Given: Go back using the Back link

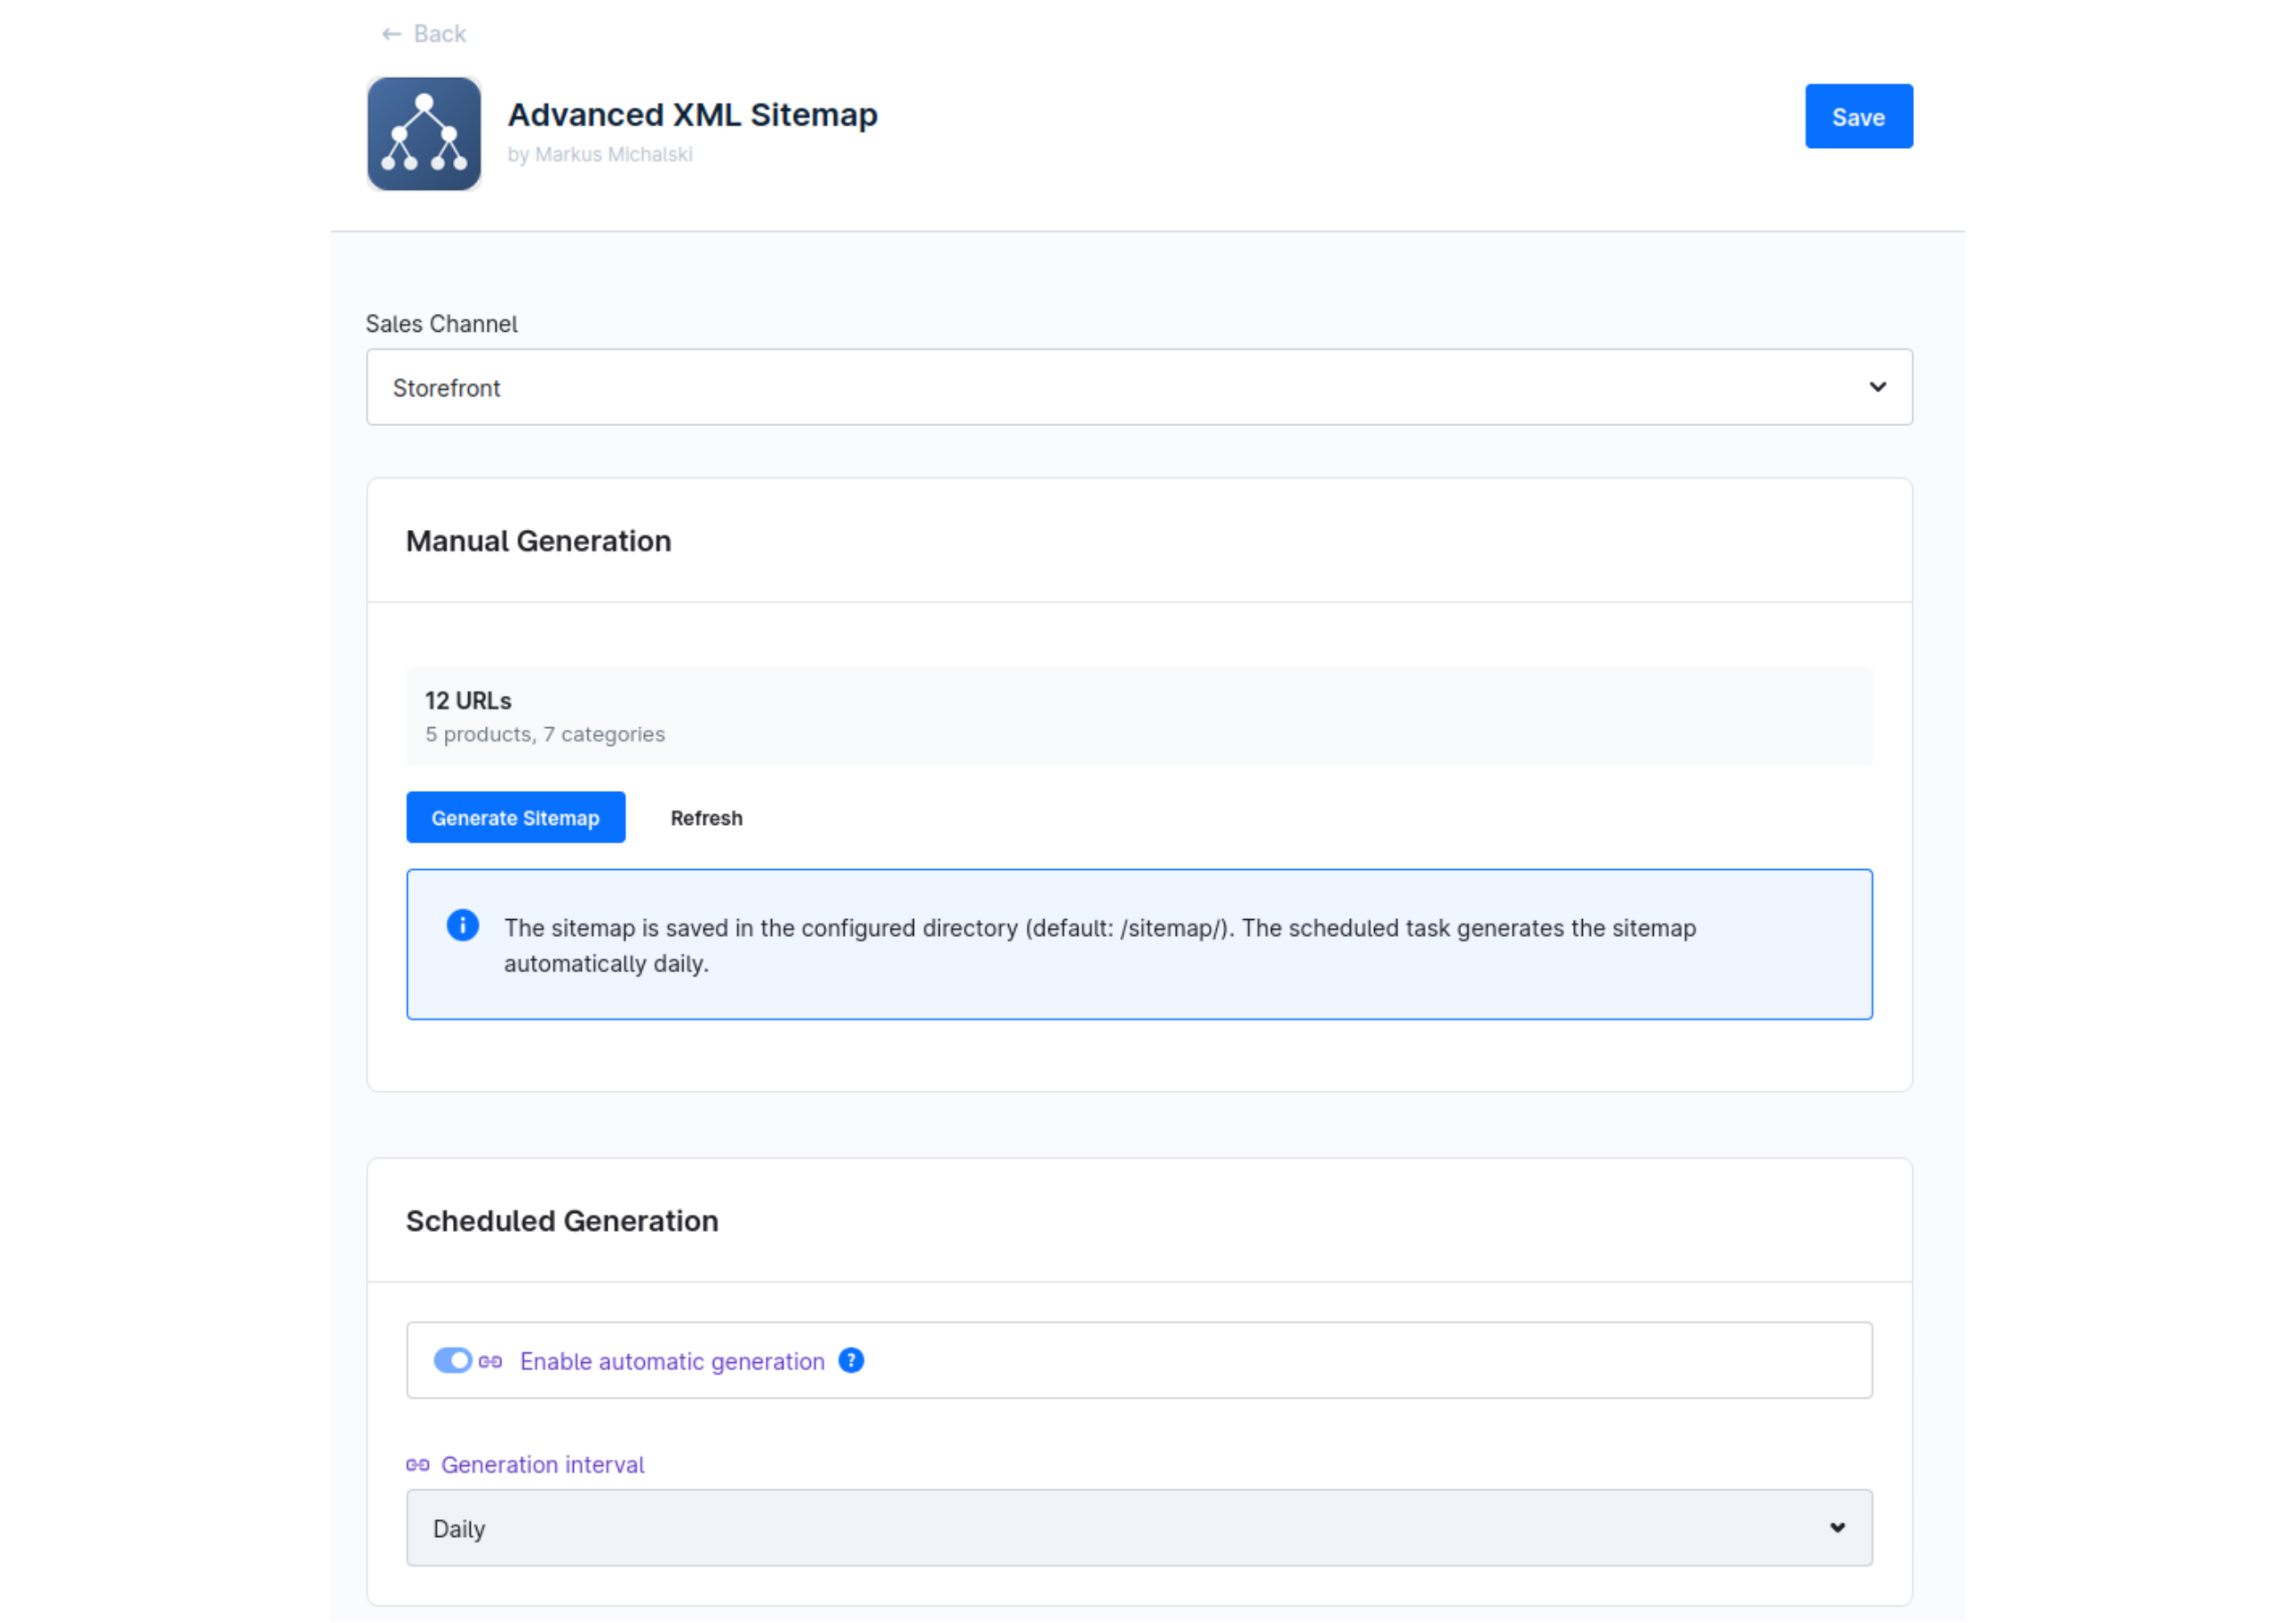Looking at the screenshot, I should 424,34.
